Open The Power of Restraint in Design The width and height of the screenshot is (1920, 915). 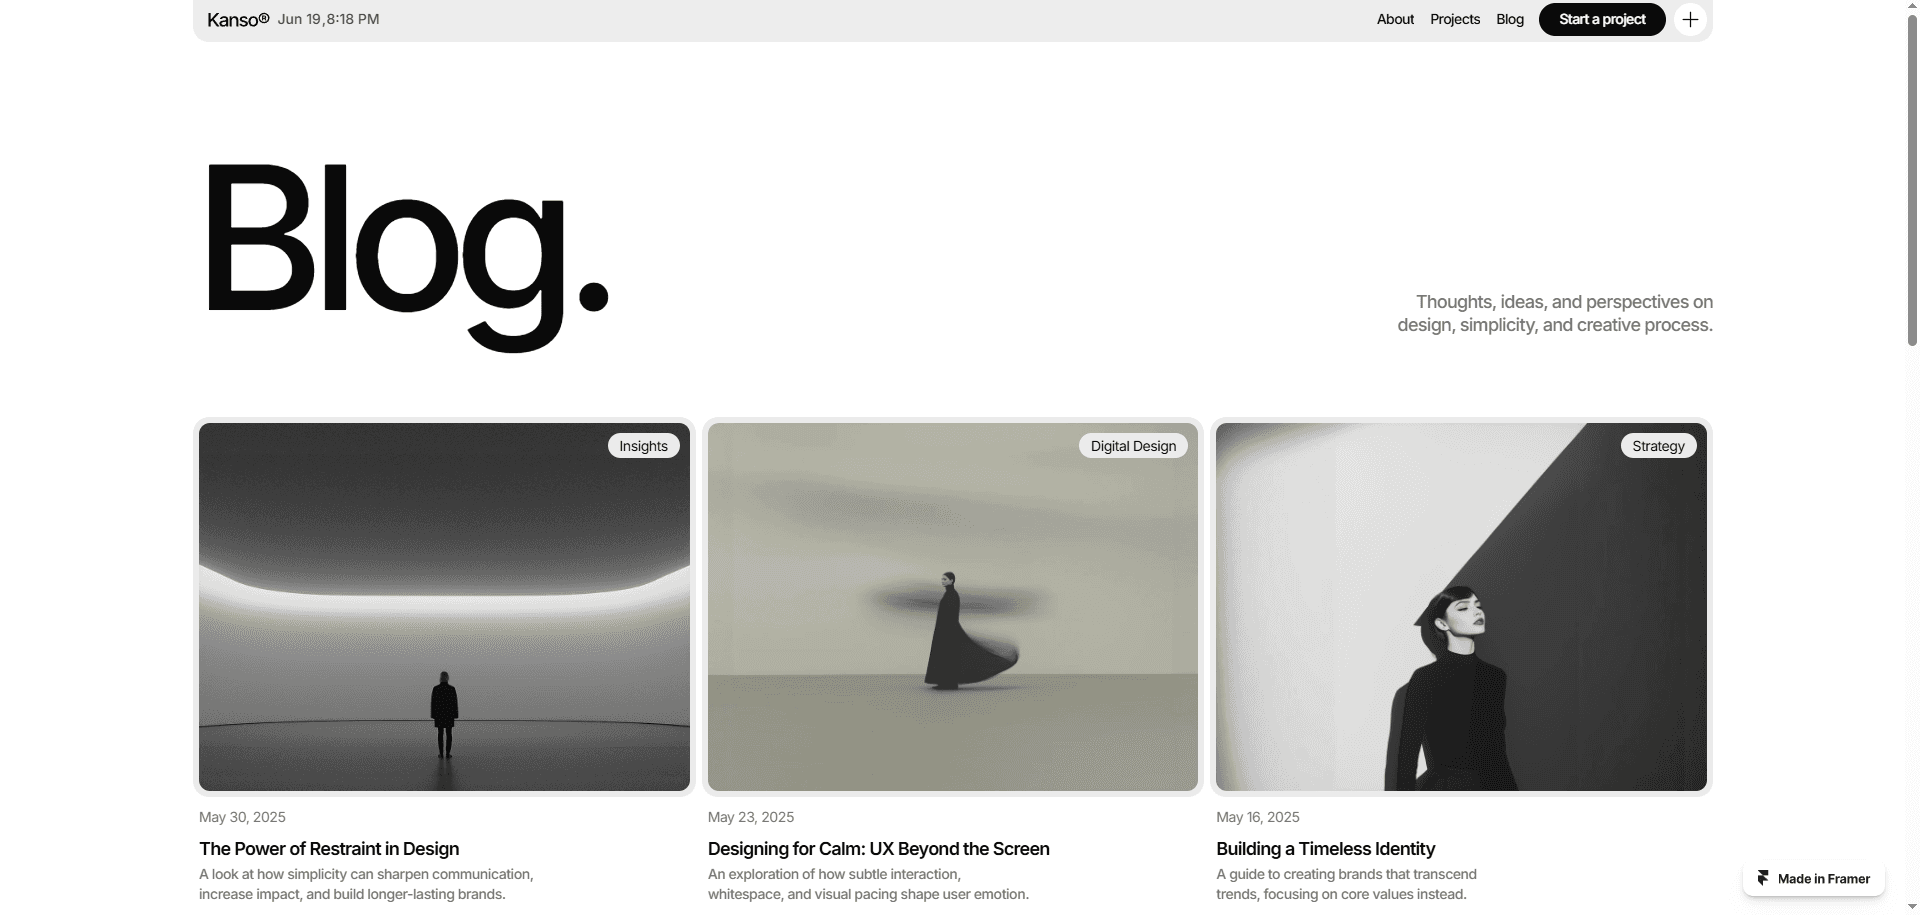click(329, 849)
